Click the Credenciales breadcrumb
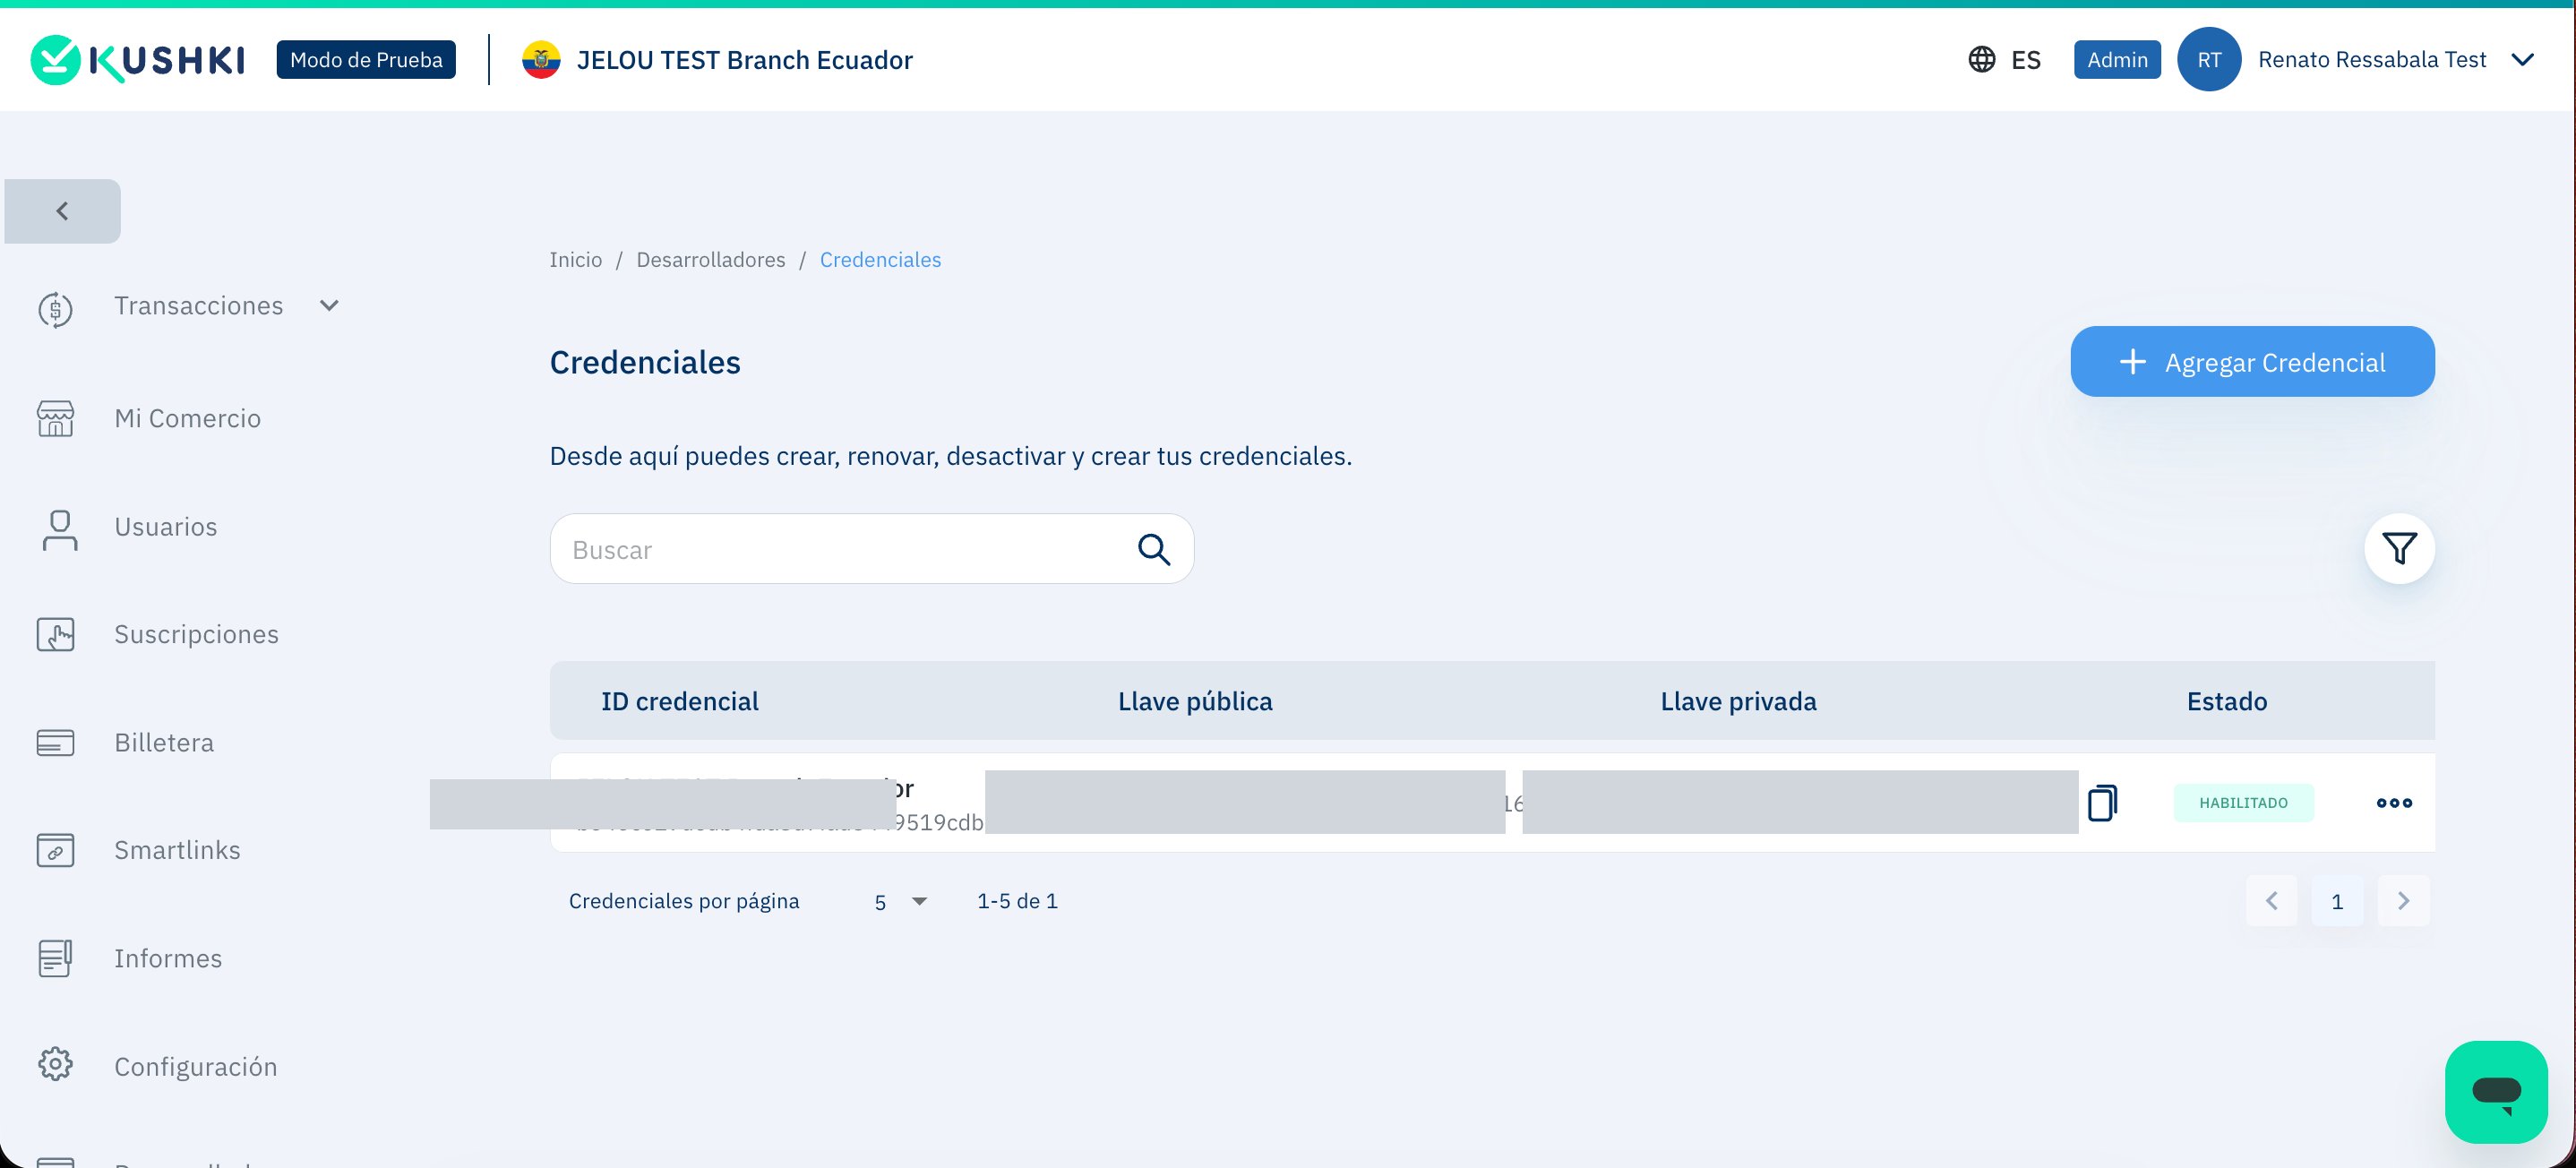This screenshot has width=2576, height=1168. [x=880, y=260]
